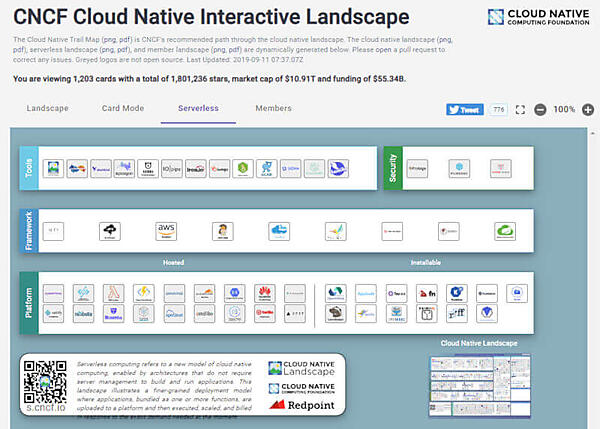Image resolution: width=600 pixels, height=429 pixels.
Task: Click the Platform category label
Action: coord(29,303)
